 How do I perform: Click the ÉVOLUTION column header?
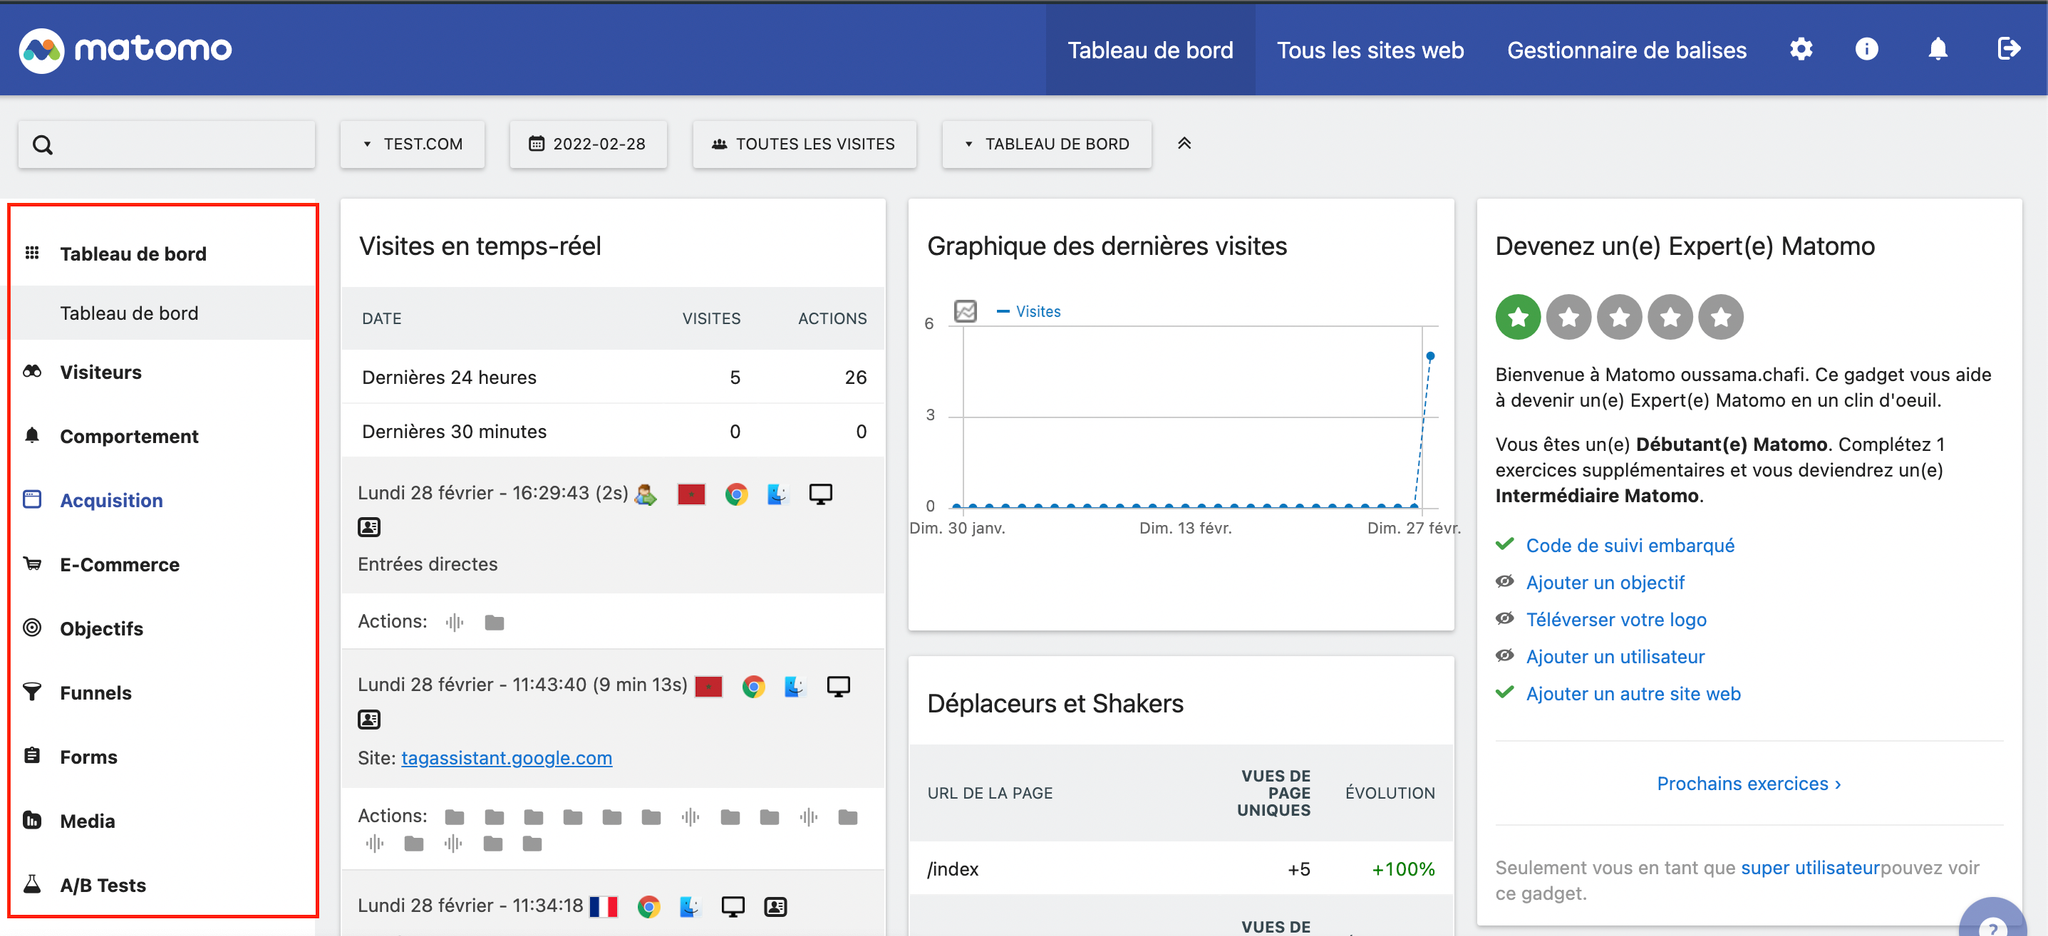(x=1390, y=793)
